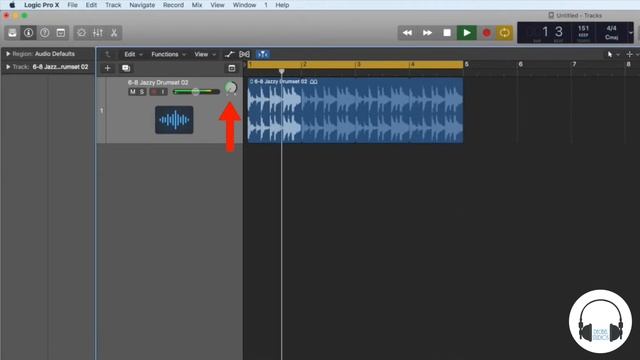Open the tracks area View menu
The height and width of the screenshot is (360, 640).
tap(204, 54)
